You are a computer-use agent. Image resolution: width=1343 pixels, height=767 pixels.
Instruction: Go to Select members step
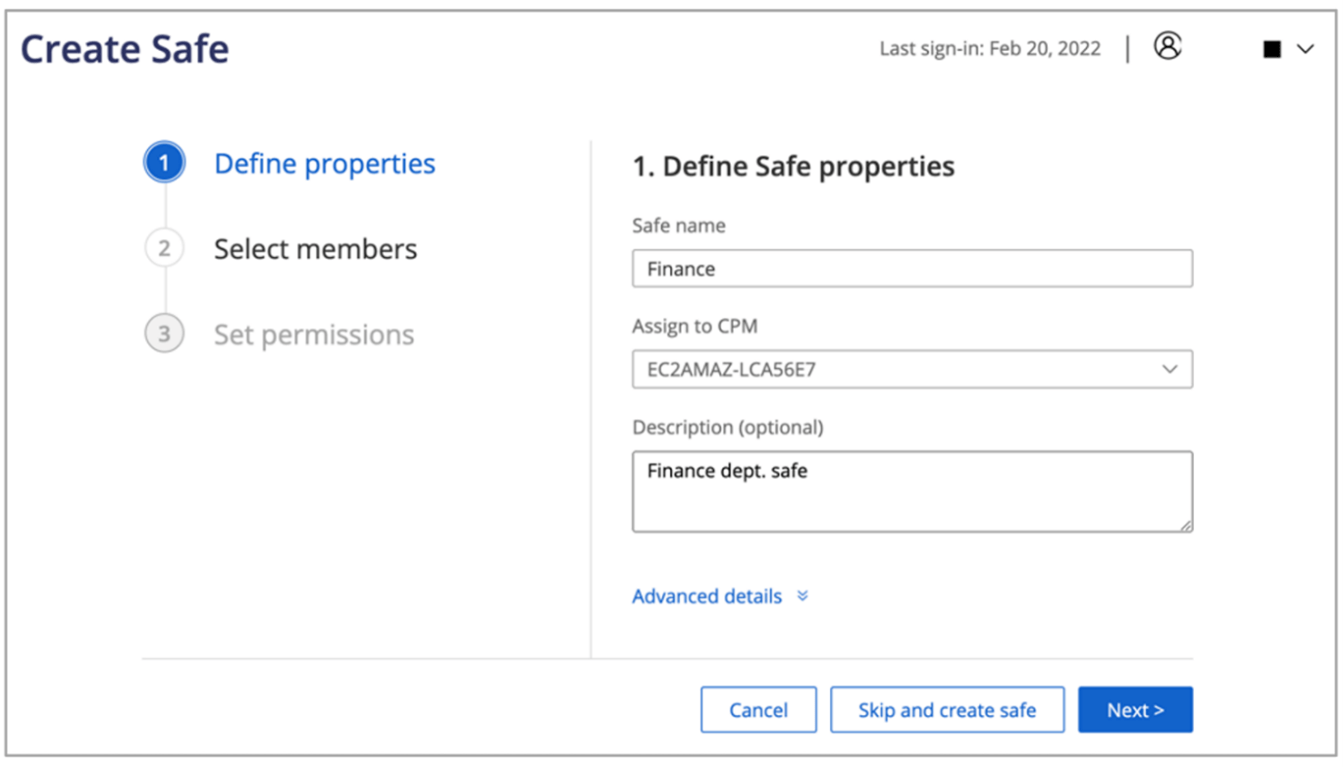315,249
